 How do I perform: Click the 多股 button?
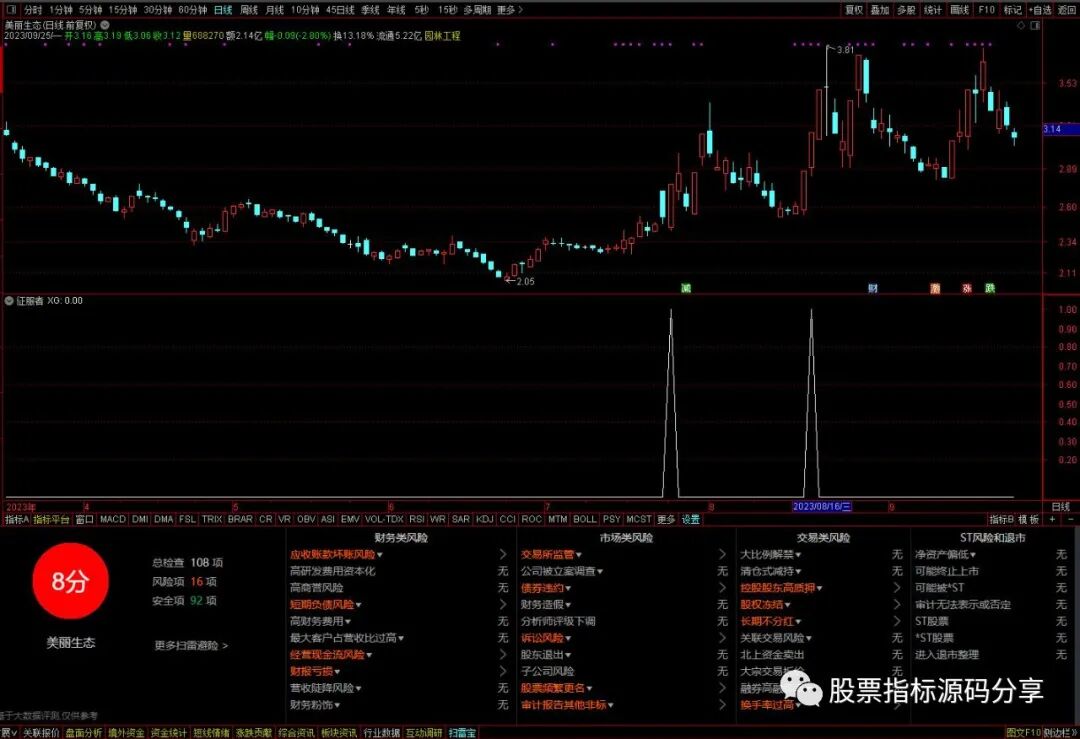pos(906,10)
